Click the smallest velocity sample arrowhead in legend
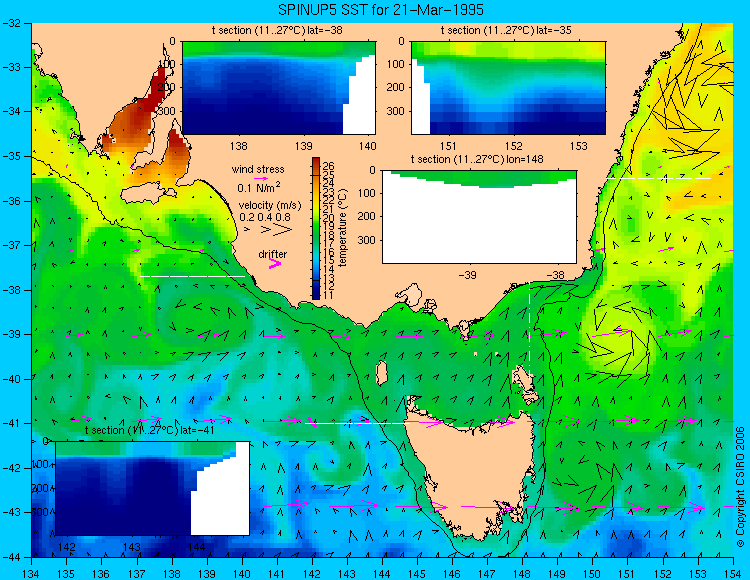The image size is (750, 580). point(247,230)
